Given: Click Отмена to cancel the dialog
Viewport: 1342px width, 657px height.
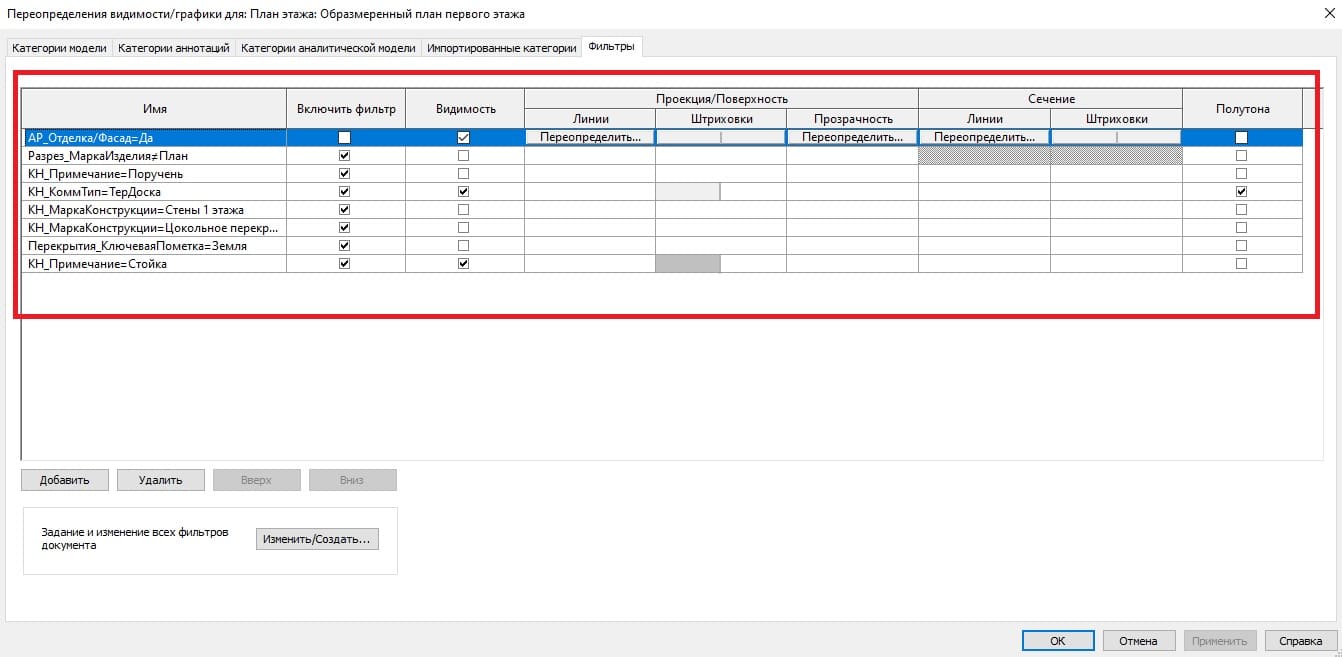Looking at the screenshot, I should (1138, 641).
